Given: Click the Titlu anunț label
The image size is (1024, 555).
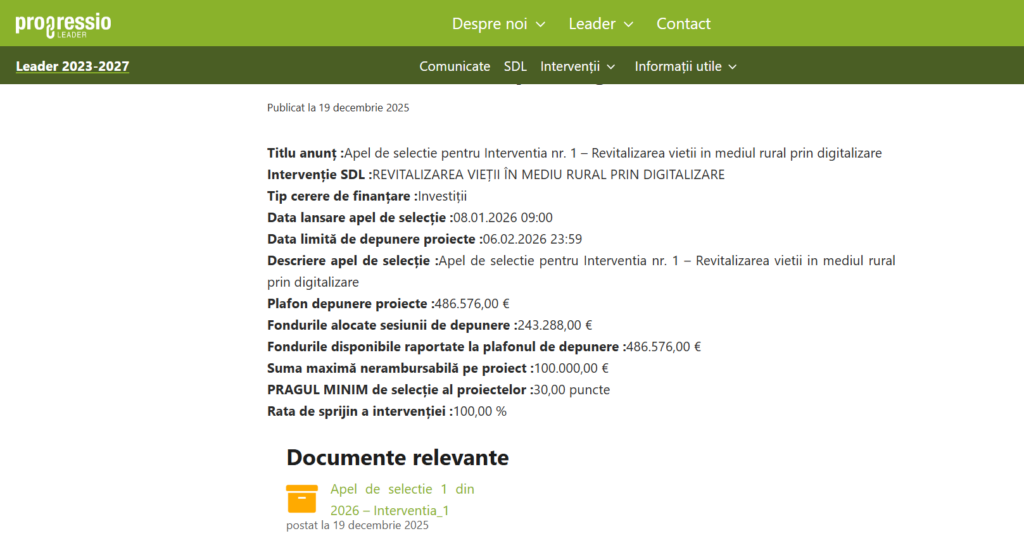Looking at the screenshot, I should pyautogui.click(x=304, y=153).
